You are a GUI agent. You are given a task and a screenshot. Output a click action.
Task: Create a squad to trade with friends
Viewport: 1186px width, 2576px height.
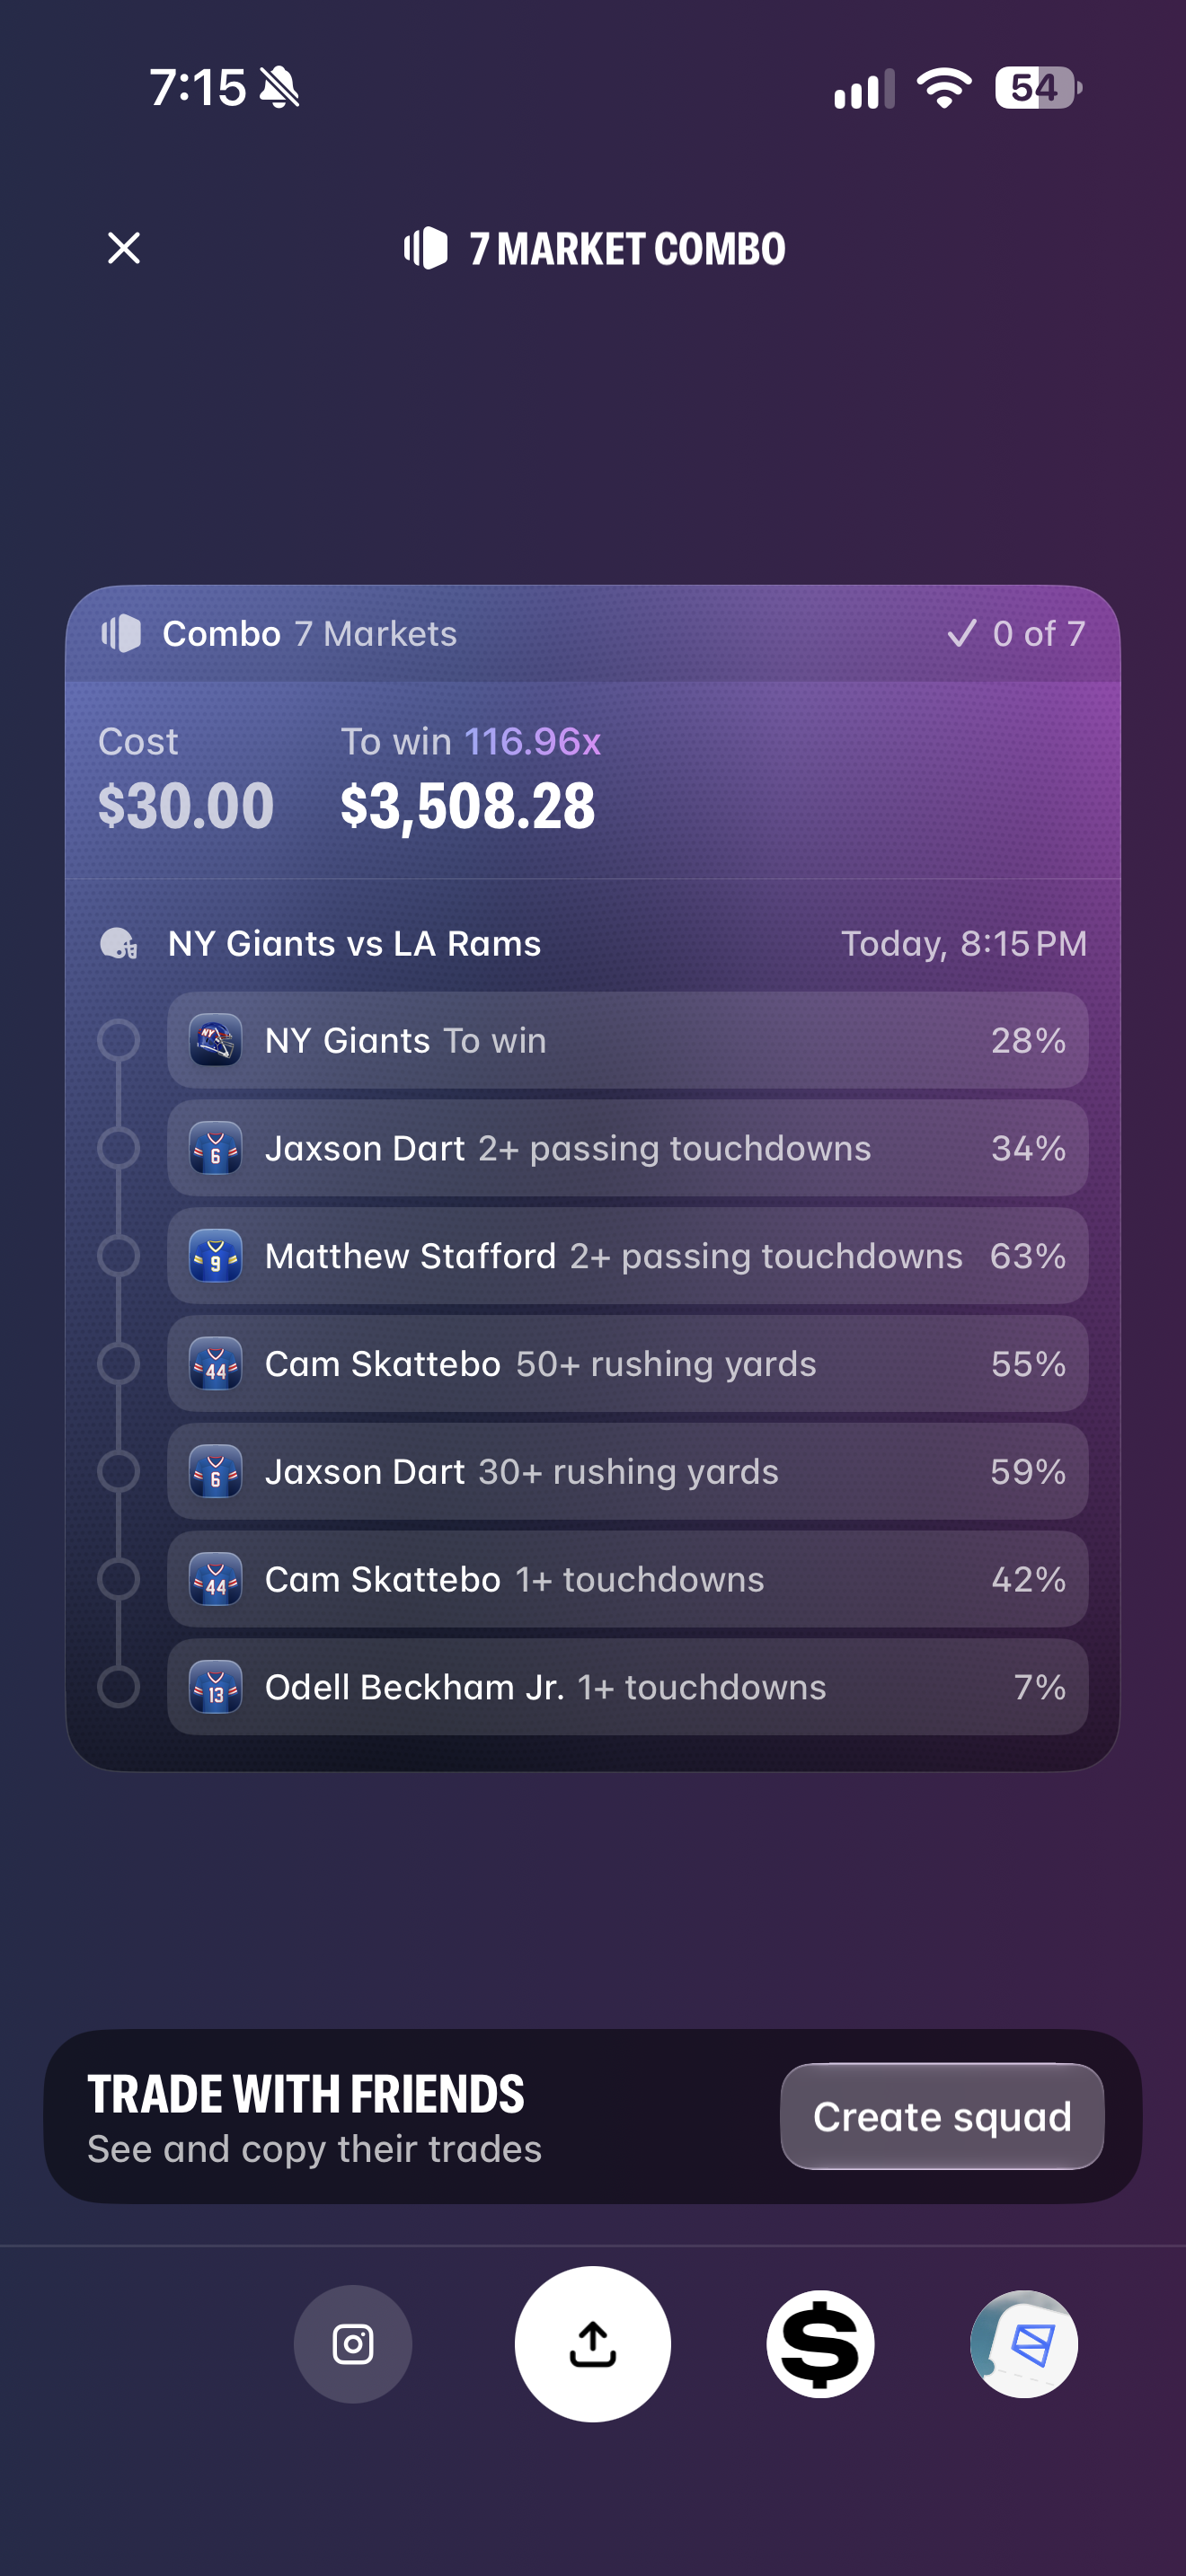(942, 2116)
